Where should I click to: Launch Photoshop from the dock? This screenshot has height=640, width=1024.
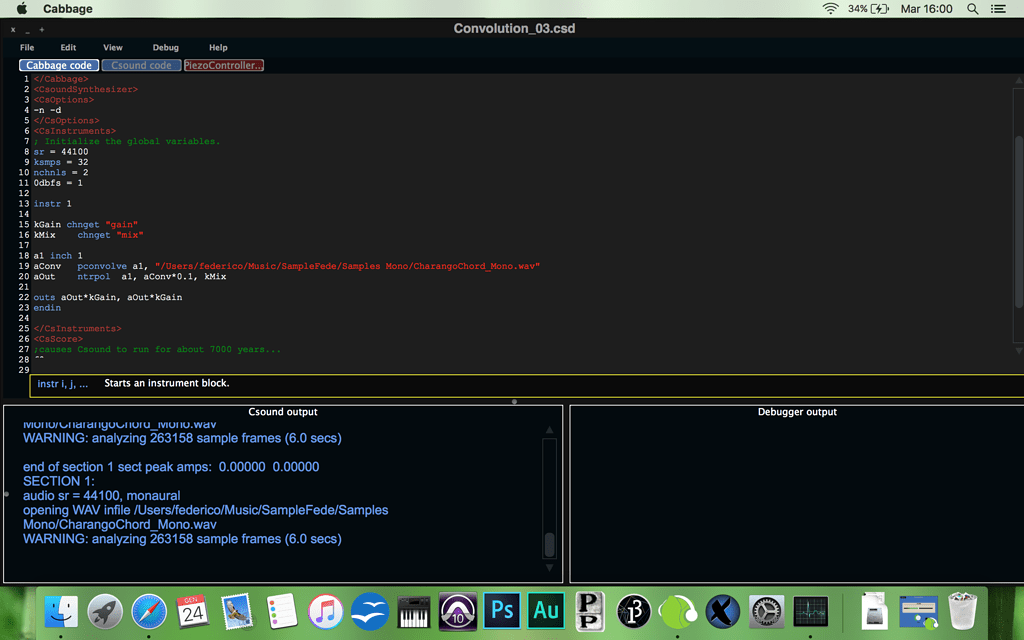point(502,611)
